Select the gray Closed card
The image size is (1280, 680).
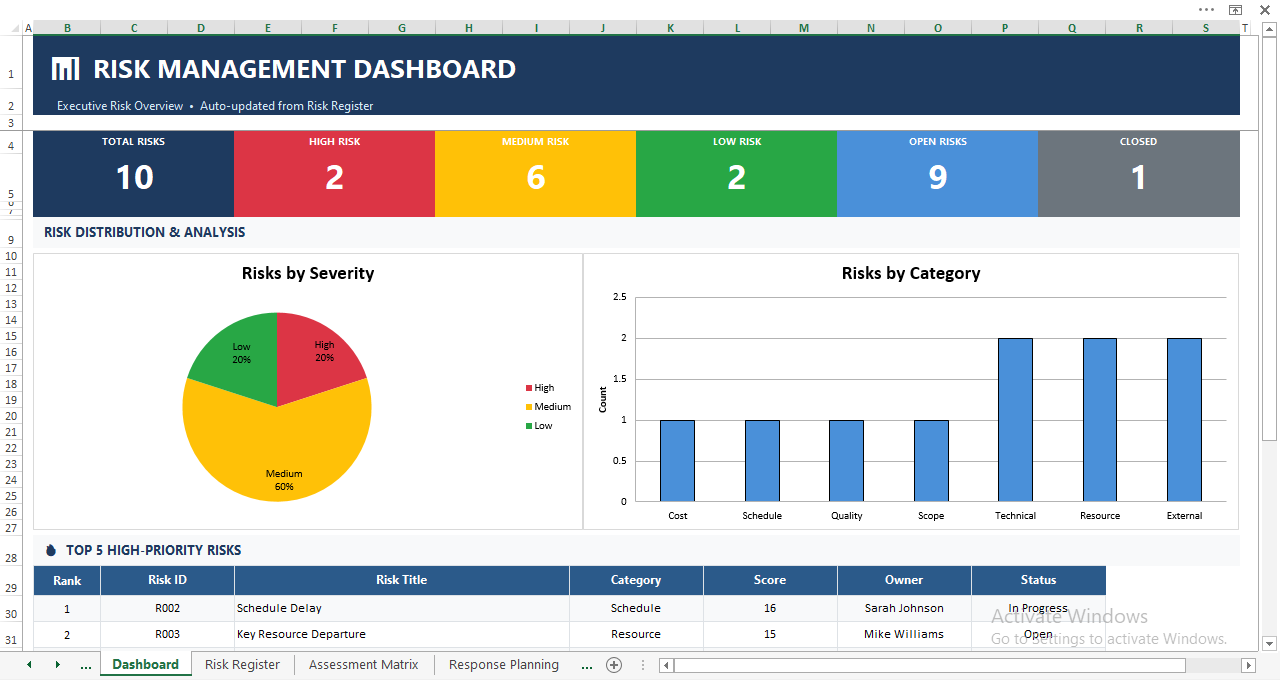[1139, 174]
